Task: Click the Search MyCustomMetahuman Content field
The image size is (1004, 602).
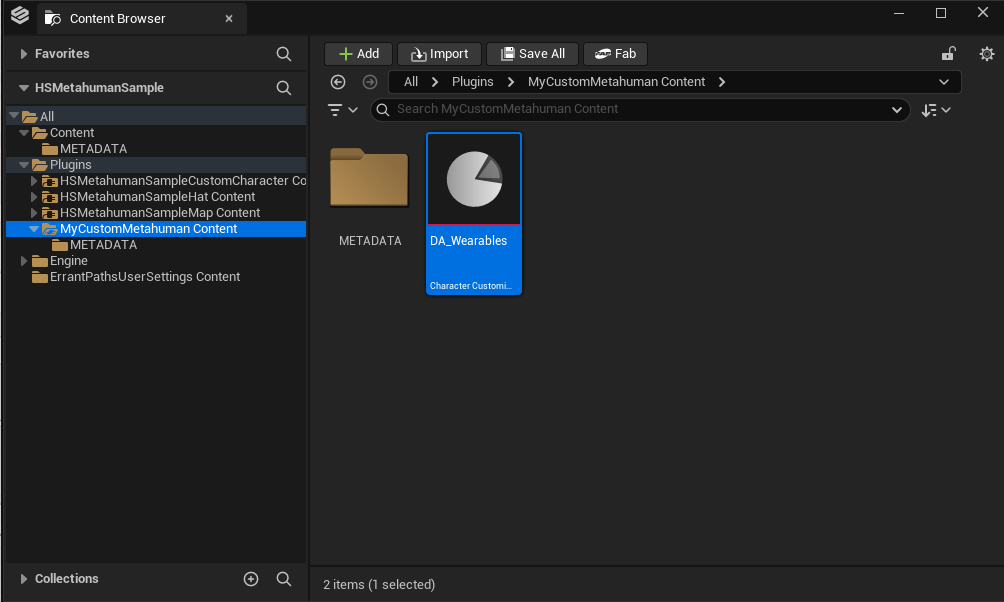Action: point(638,110)
